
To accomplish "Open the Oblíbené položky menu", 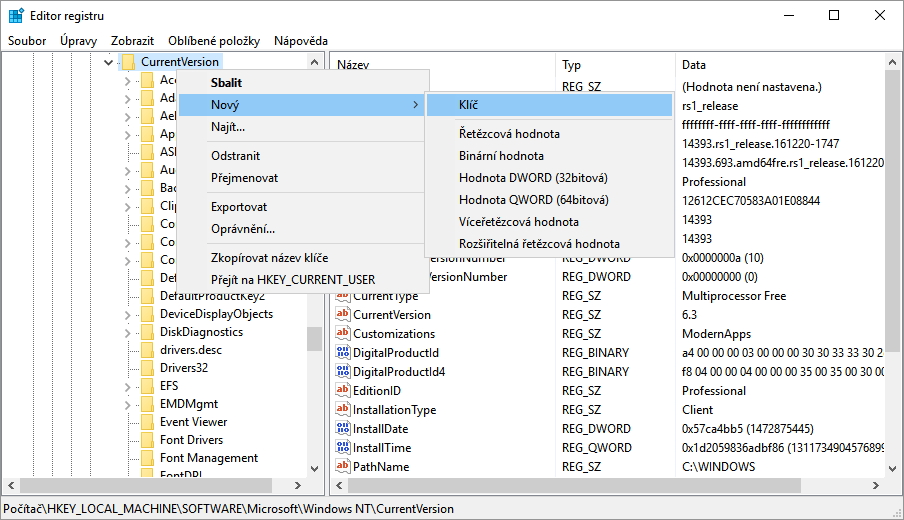I will point(214,41).
